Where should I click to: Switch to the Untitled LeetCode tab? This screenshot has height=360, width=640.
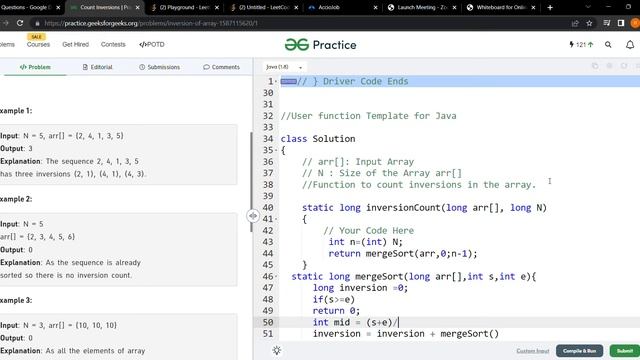tap(264, 7)
